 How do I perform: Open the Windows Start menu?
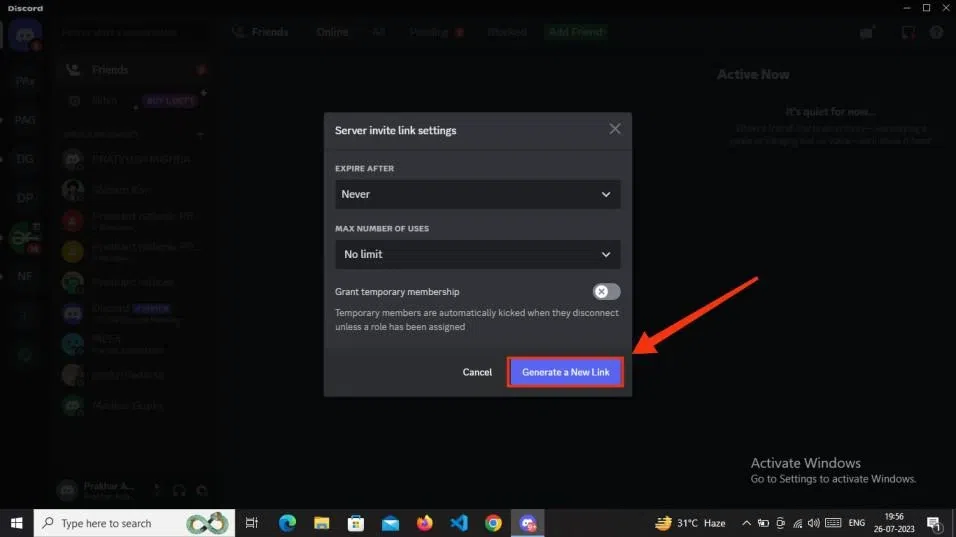[16, 523]
